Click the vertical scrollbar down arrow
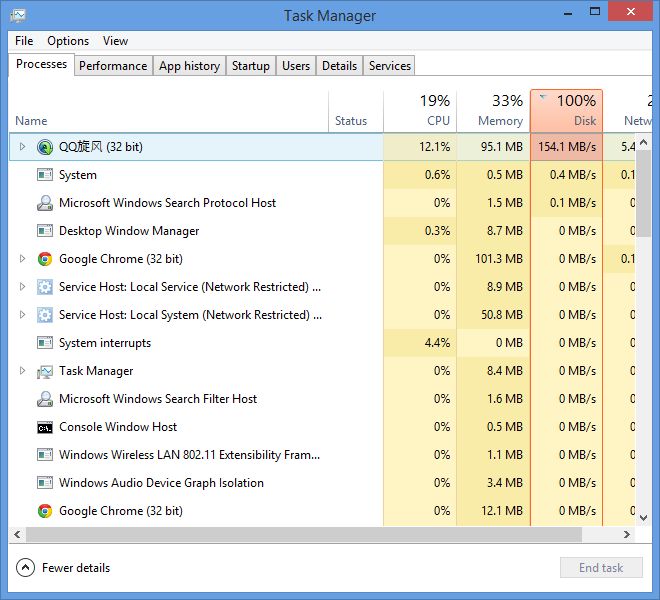The image size is (660, 600). [644, 517]
